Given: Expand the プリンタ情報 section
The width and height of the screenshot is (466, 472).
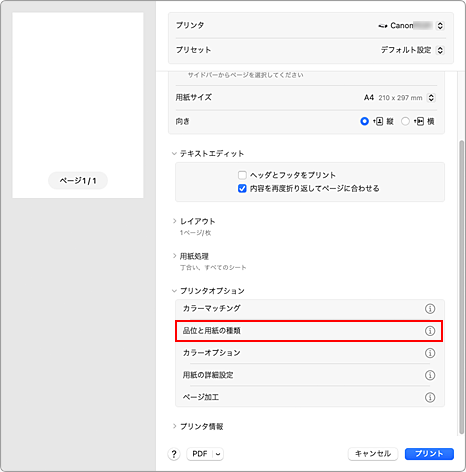Looking at the screenshot, I should (x=174, y=426).
